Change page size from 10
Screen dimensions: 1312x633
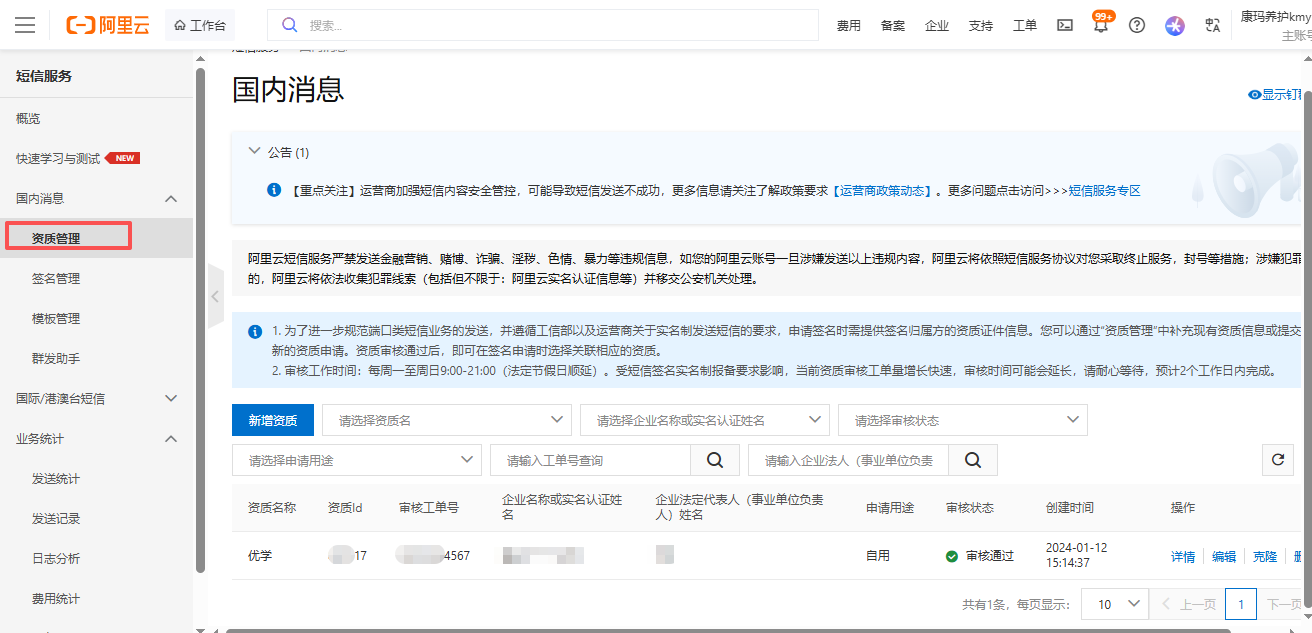click(1114, 603)
